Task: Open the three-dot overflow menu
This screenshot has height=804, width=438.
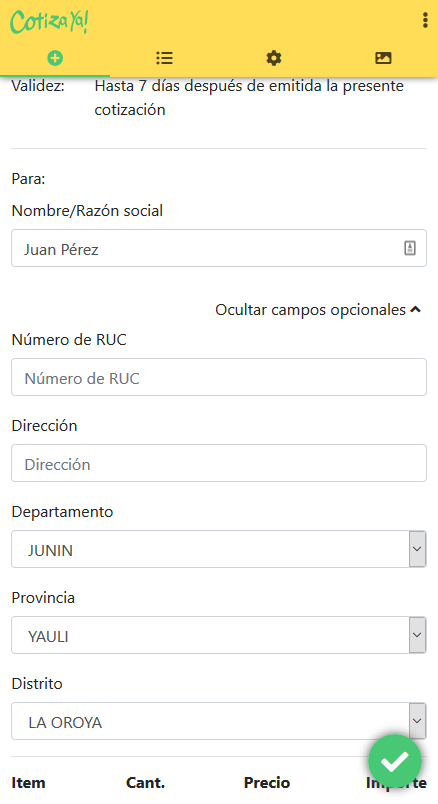Action: tap(425, 20)
